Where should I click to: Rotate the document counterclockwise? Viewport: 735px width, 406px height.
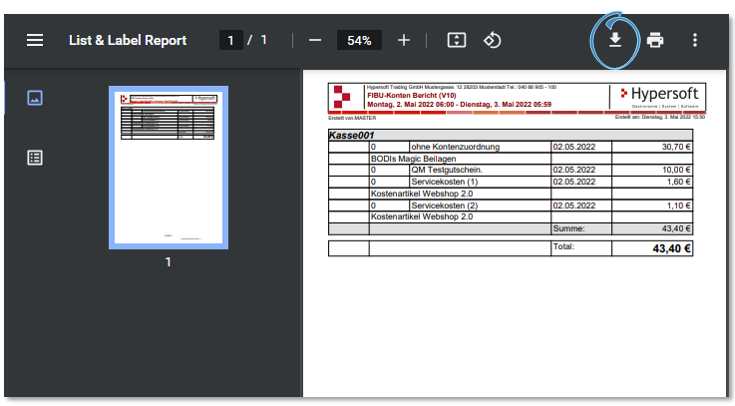492,40
